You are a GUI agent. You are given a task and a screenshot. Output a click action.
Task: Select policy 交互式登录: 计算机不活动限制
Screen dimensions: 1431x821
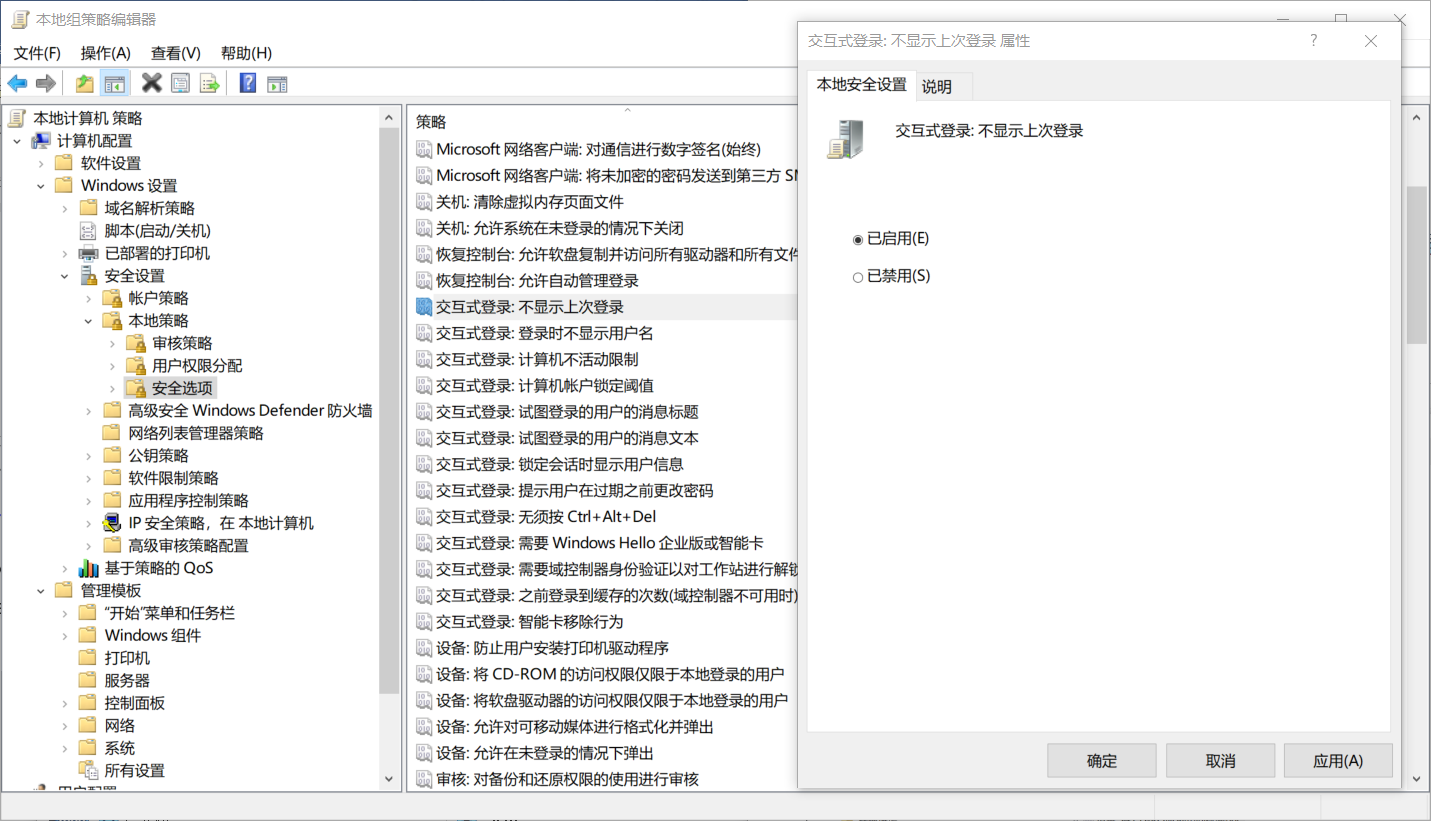pyautogui.click(x=537, y=359)
